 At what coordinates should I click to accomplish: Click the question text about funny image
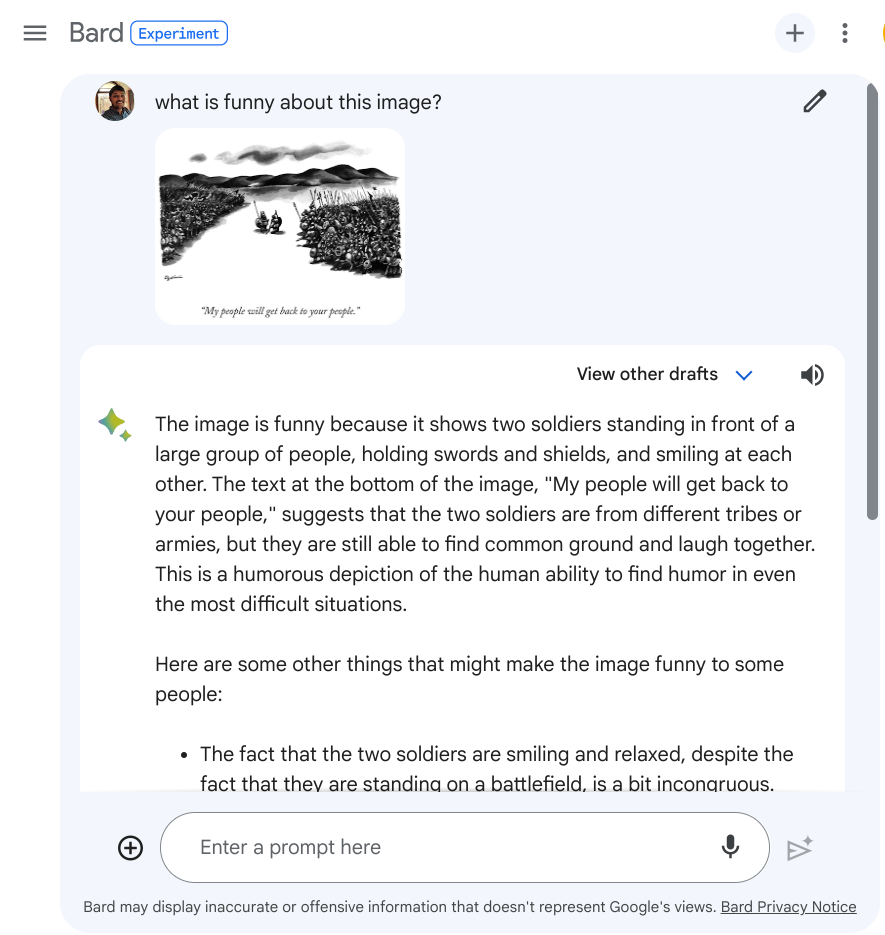click(x=298, y=102)
